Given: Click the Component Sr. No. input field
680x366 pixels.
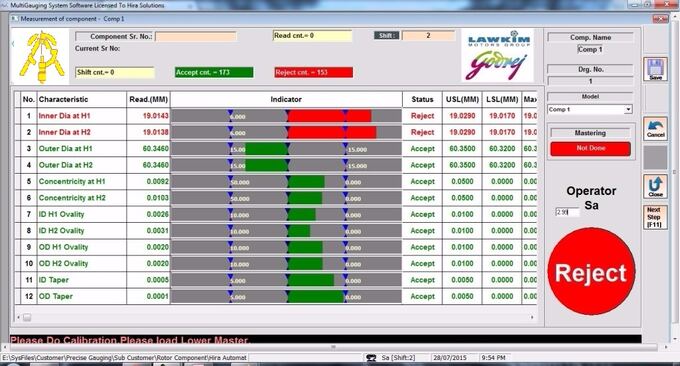Looking at the screenshot, I should pyautogui.click(x=196, y=37).
